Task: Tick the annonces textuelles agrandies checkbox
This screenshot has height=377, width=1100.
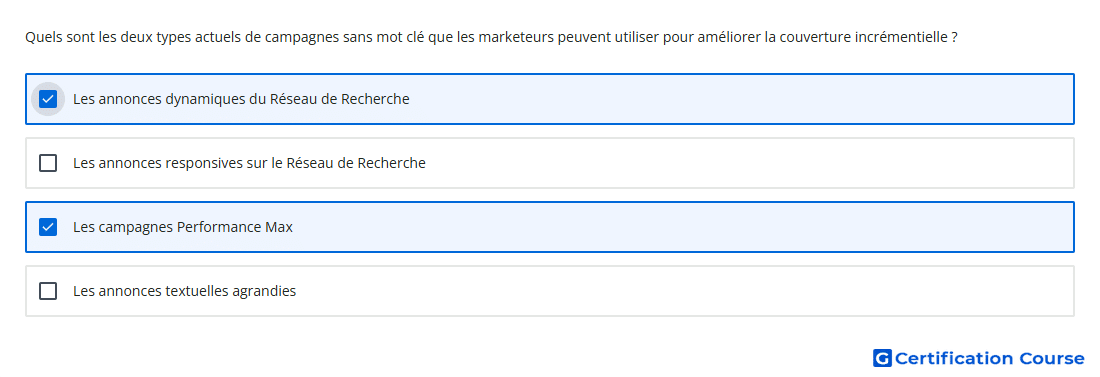Action: pos(48,291)
